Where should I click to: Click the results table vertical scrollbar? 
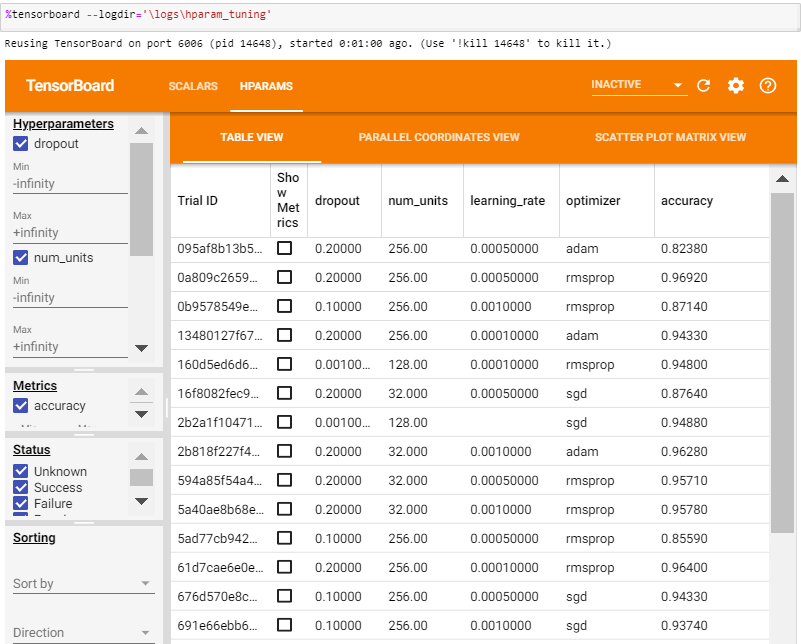[x=782, y=363]
